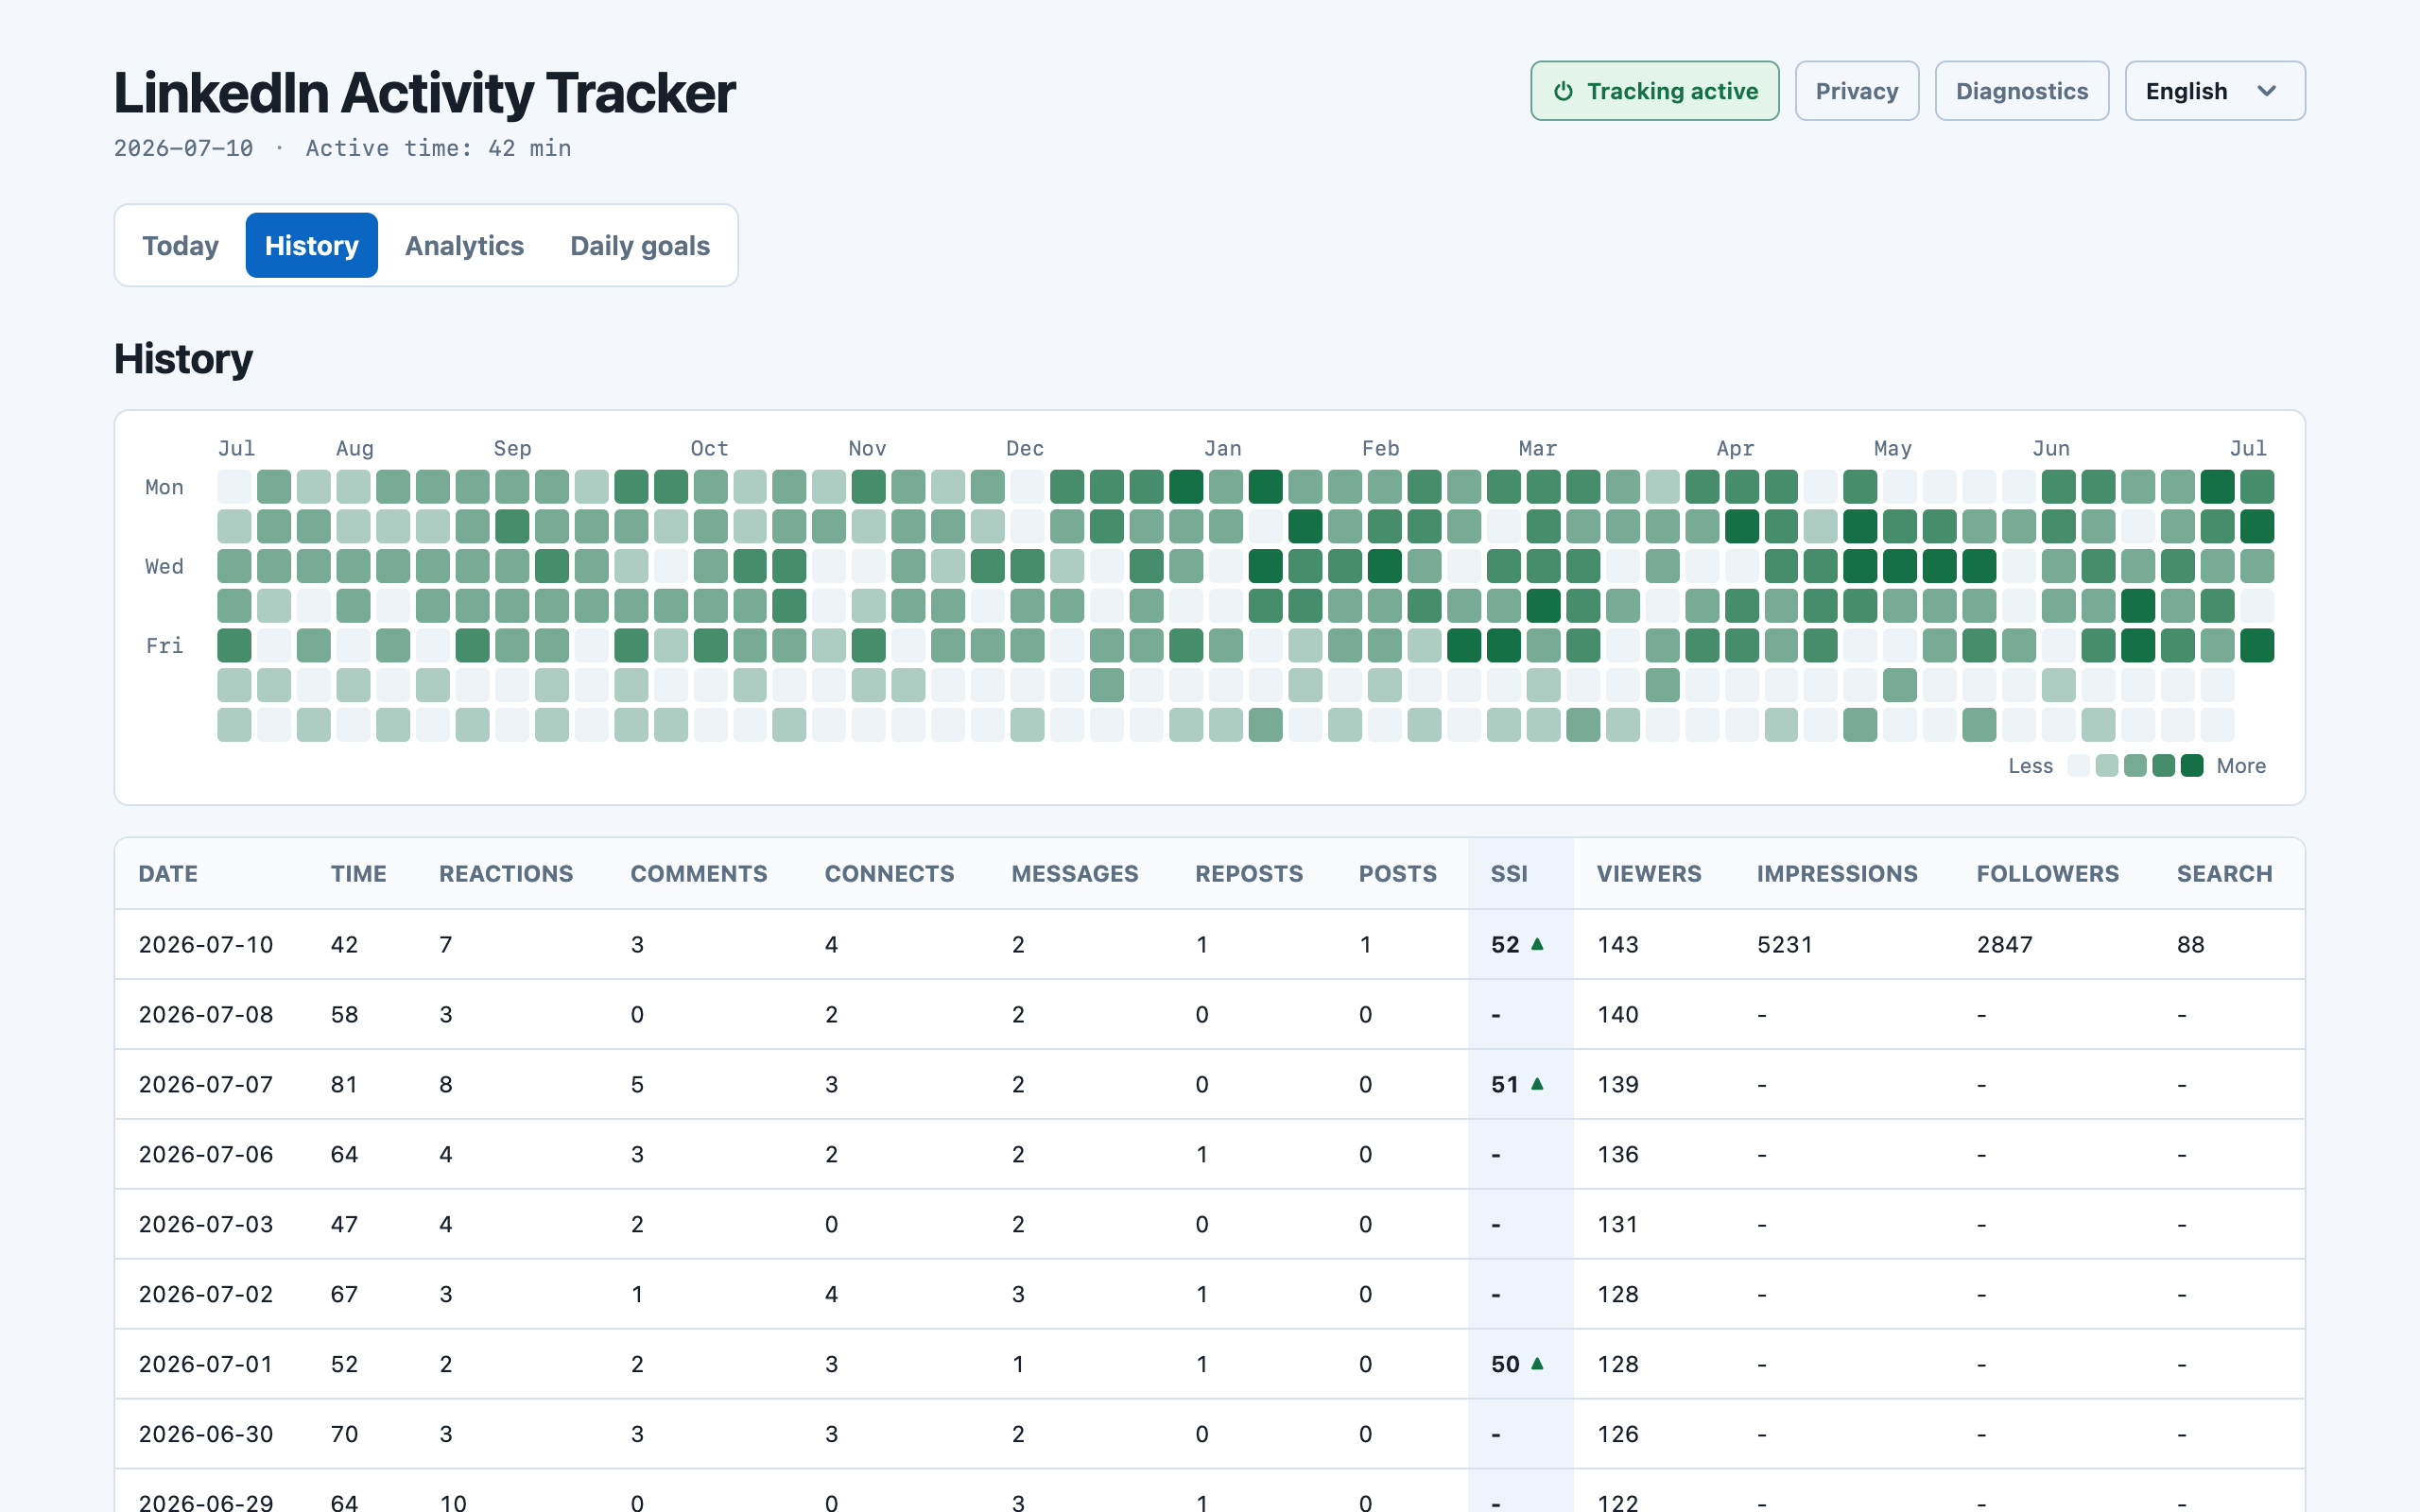
Task: Switch to the Today tab
Action: click(x=180, y=245)
